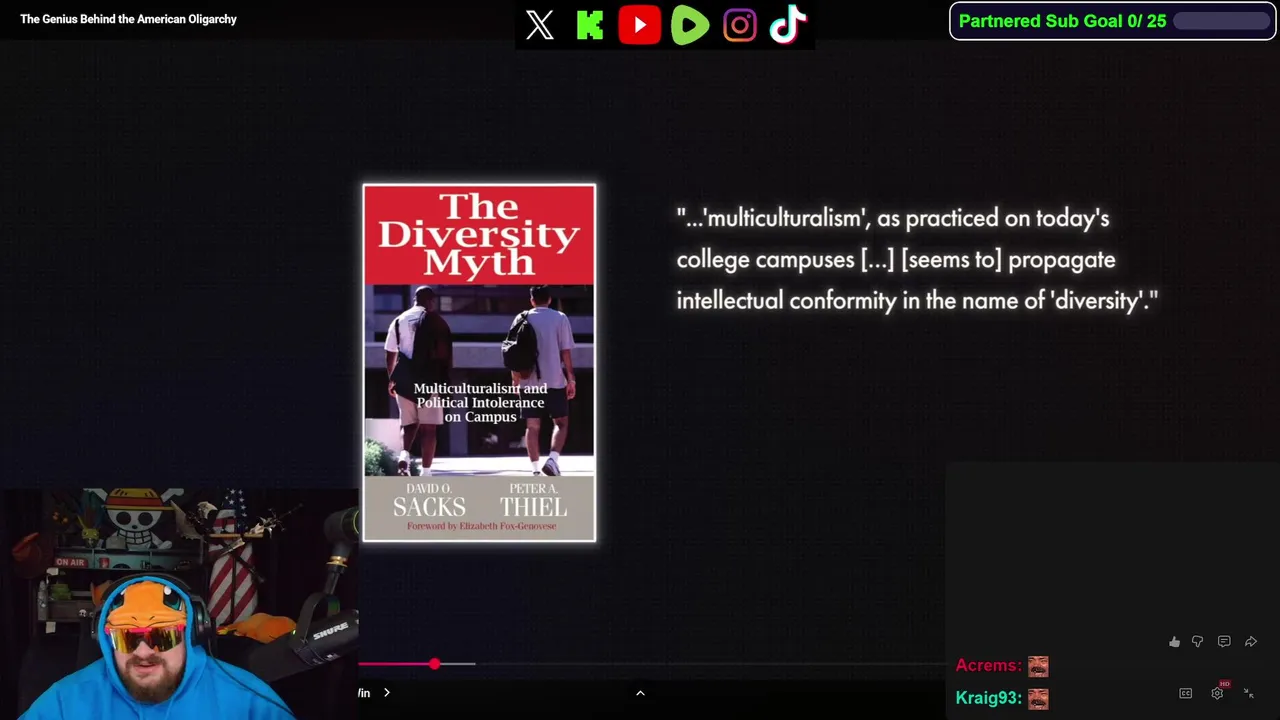Click the Acrems chat username
Viewport: 1280px width, 720px height.
[x=988, y=666]
